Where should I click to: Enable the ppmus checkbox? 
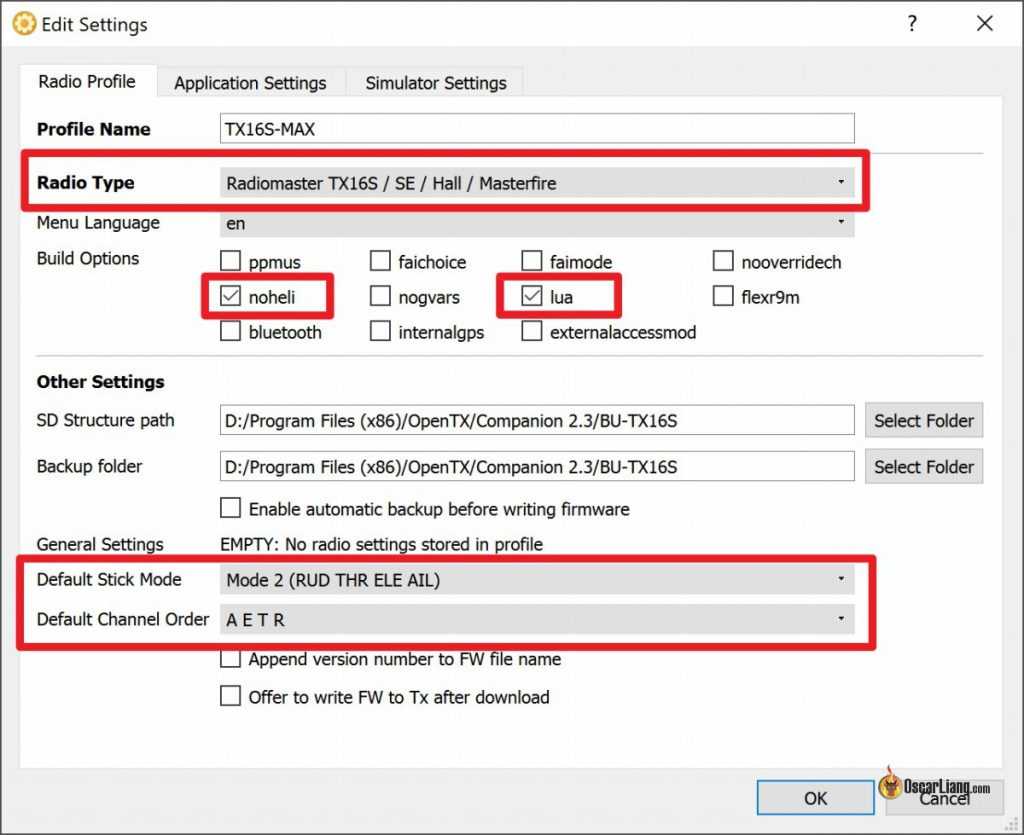tap(231, 262)
